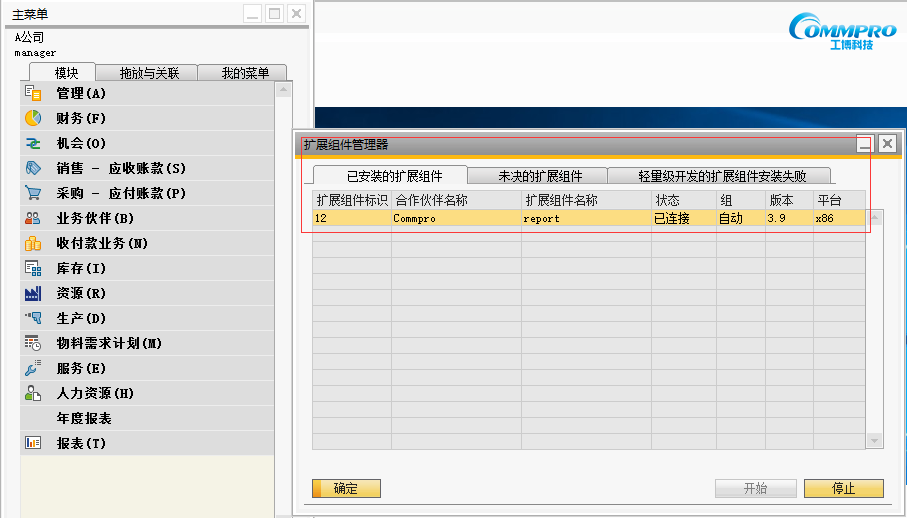The image size is (907, 518).
Task: Click the add-on table scroll up arrow
Action: (875, 218)
